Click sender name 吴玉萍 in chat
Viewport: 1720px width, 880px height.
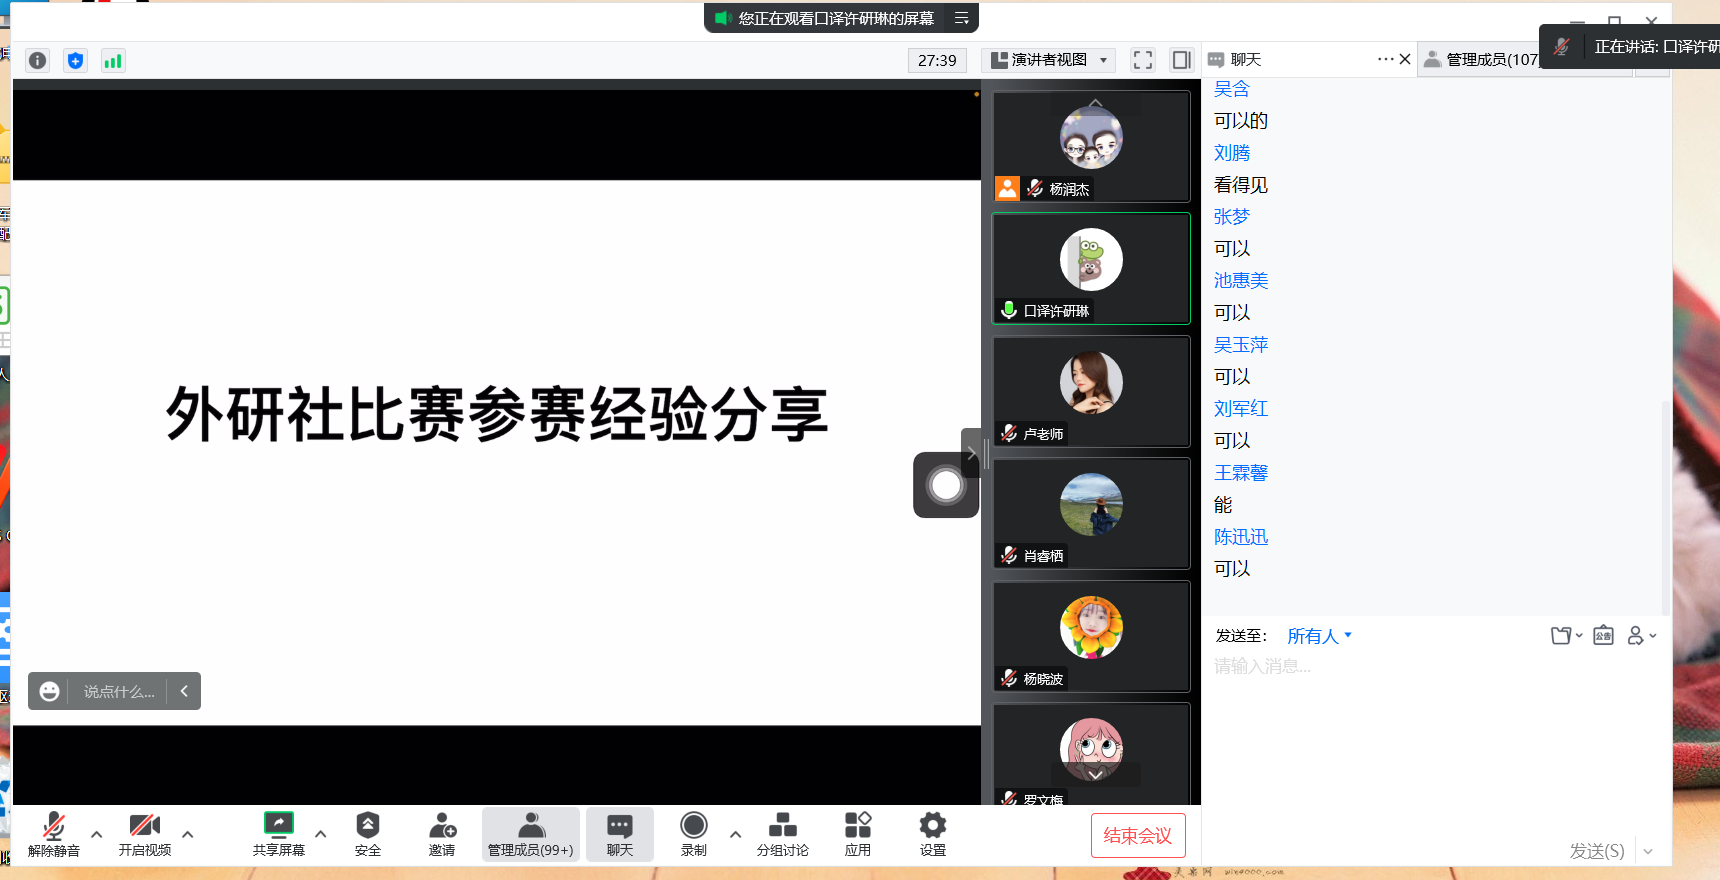(x=1241, y=345)
